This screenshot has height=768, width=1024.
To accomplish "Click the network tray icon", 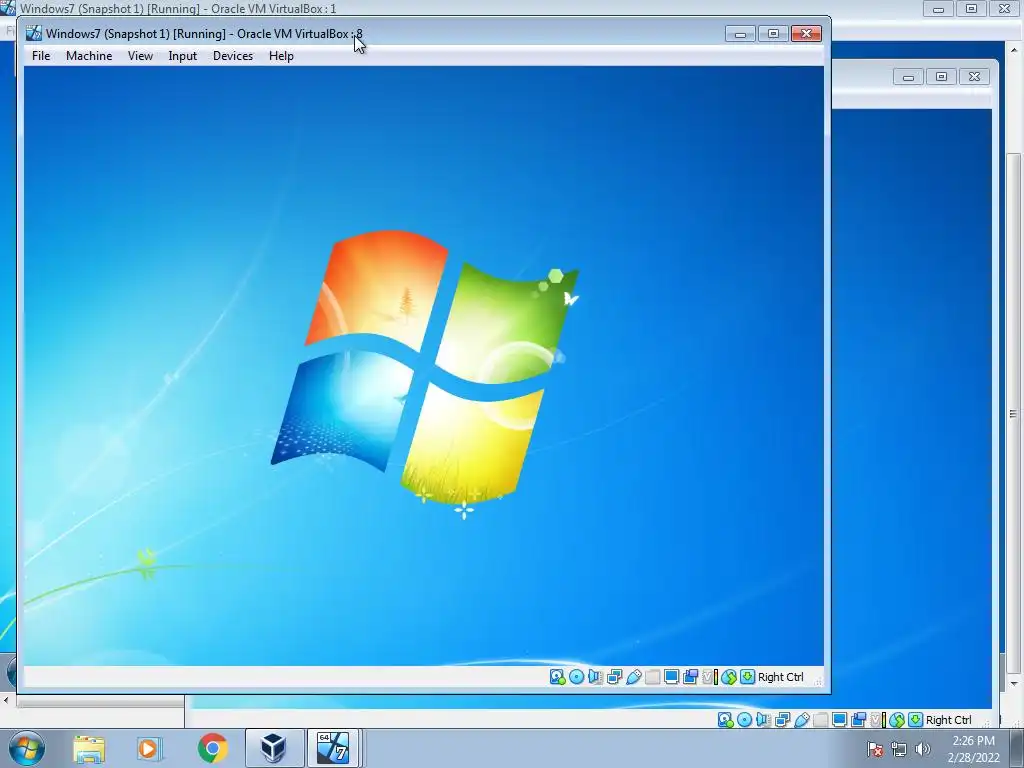I will point(899,749).
